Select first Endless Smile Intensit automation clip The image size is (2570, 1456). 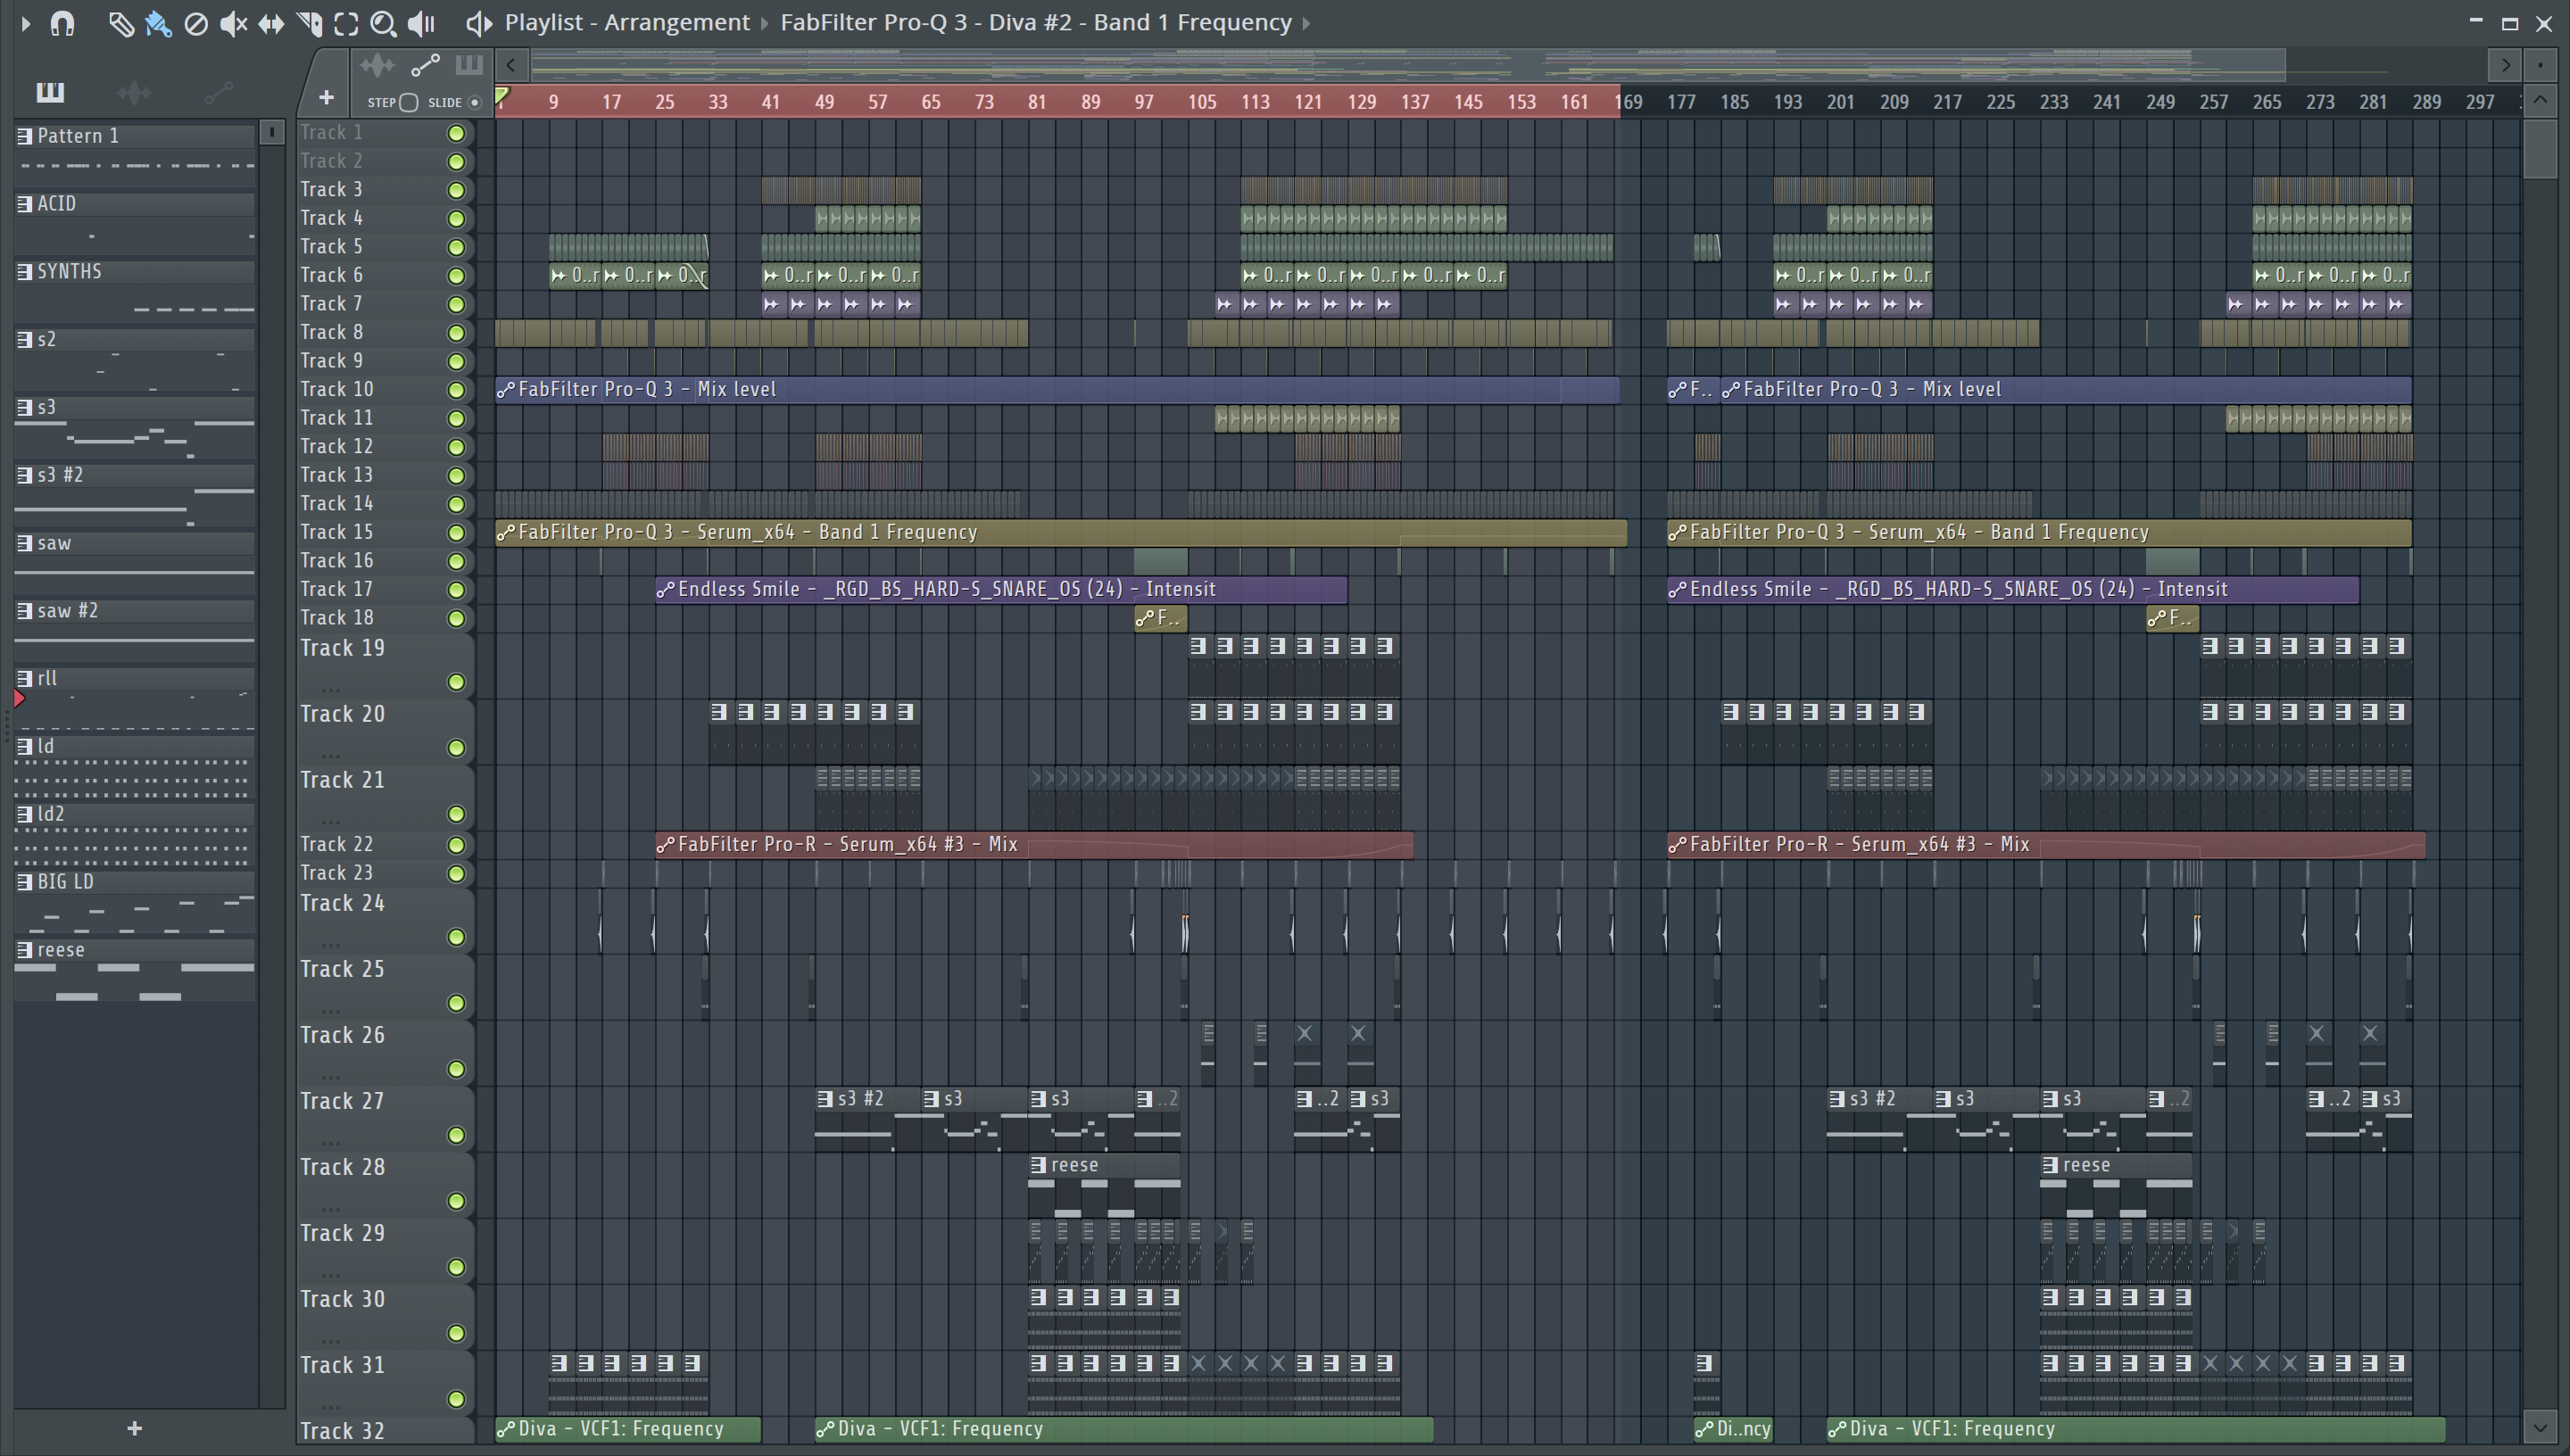click(1001, 590)
